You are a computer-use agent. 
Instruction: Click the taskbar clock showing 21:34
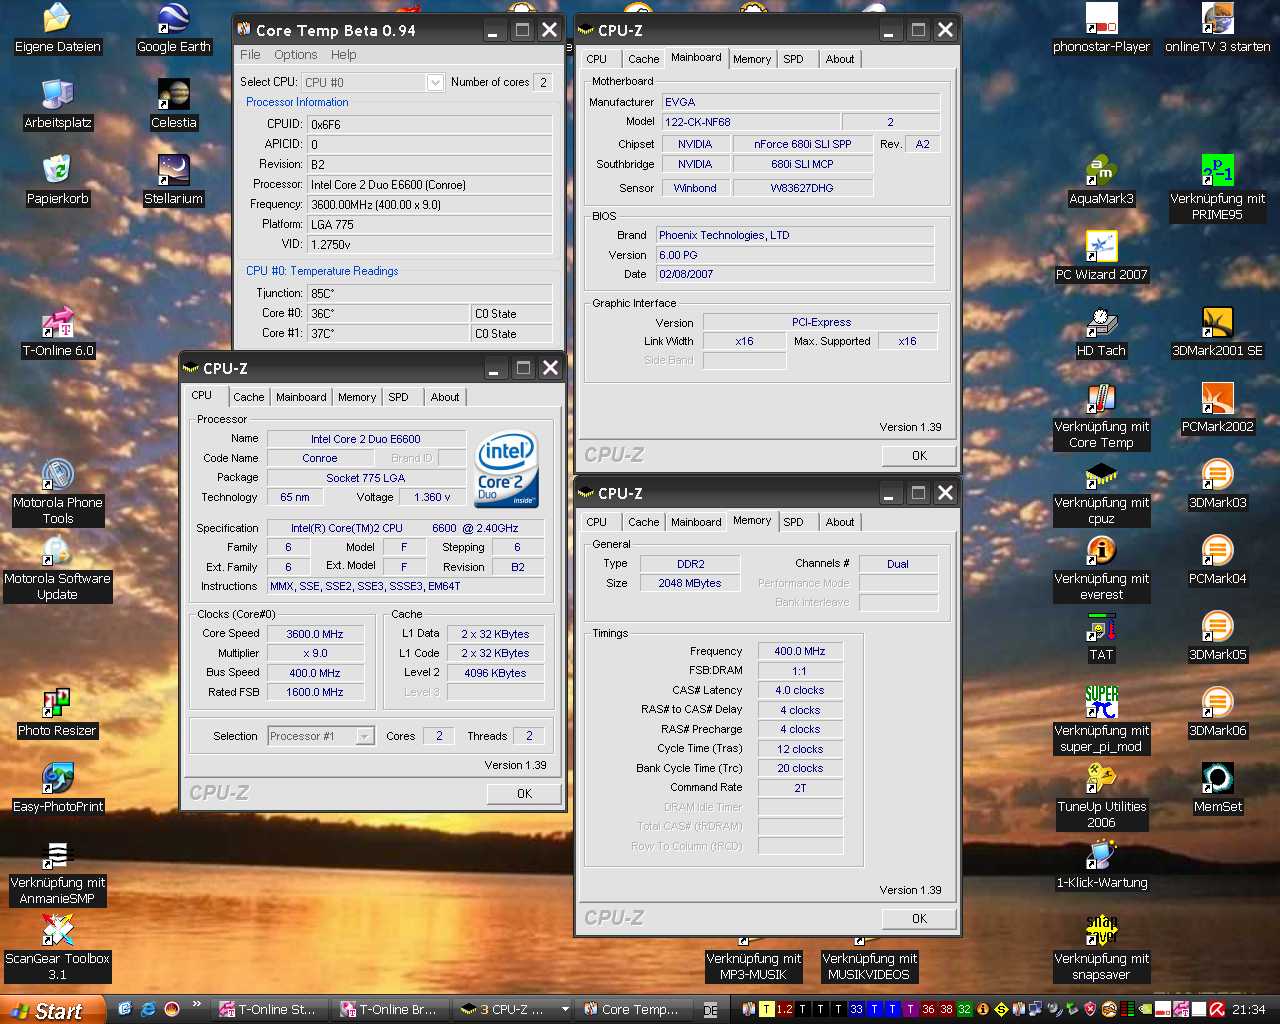1248,1010
